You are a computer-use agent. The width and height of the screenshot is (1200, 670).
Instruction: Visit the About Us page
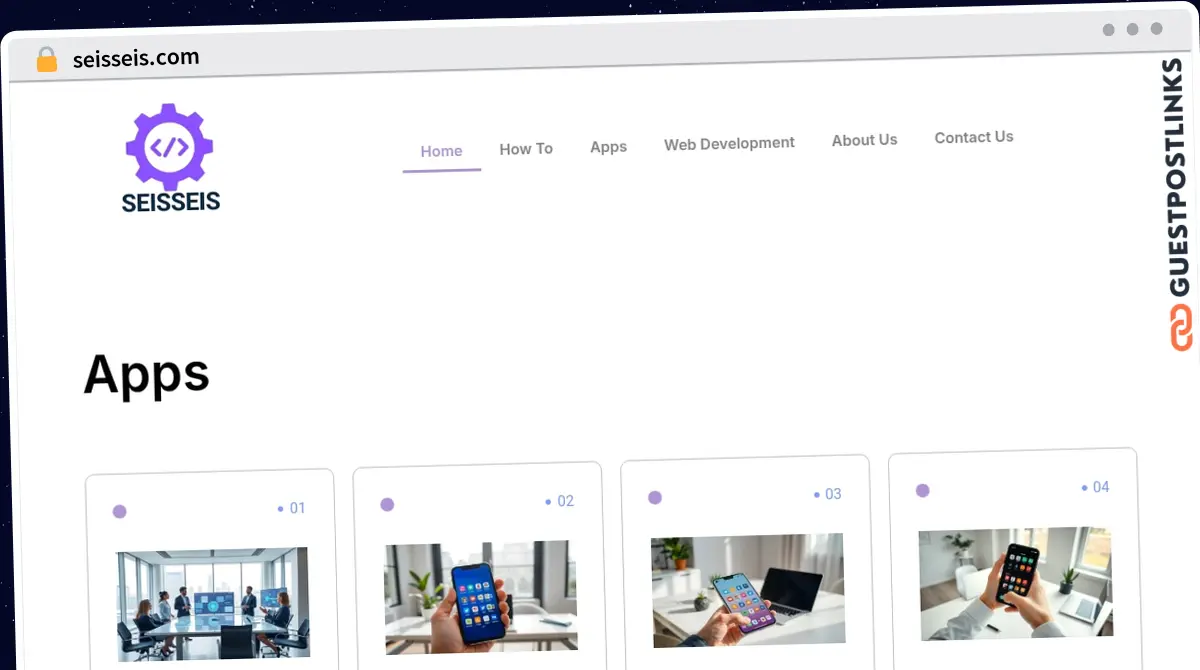pyautogui.click(x=864, y=140)
